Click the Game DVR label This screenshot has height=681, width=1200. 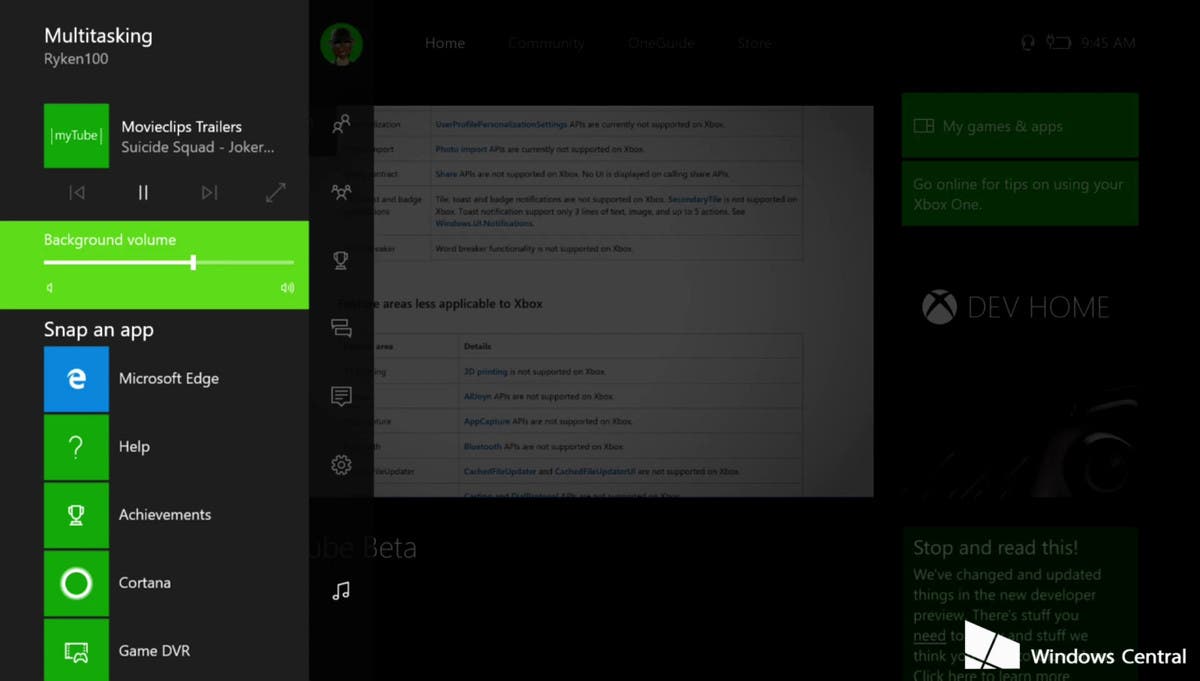pos(154,651)
